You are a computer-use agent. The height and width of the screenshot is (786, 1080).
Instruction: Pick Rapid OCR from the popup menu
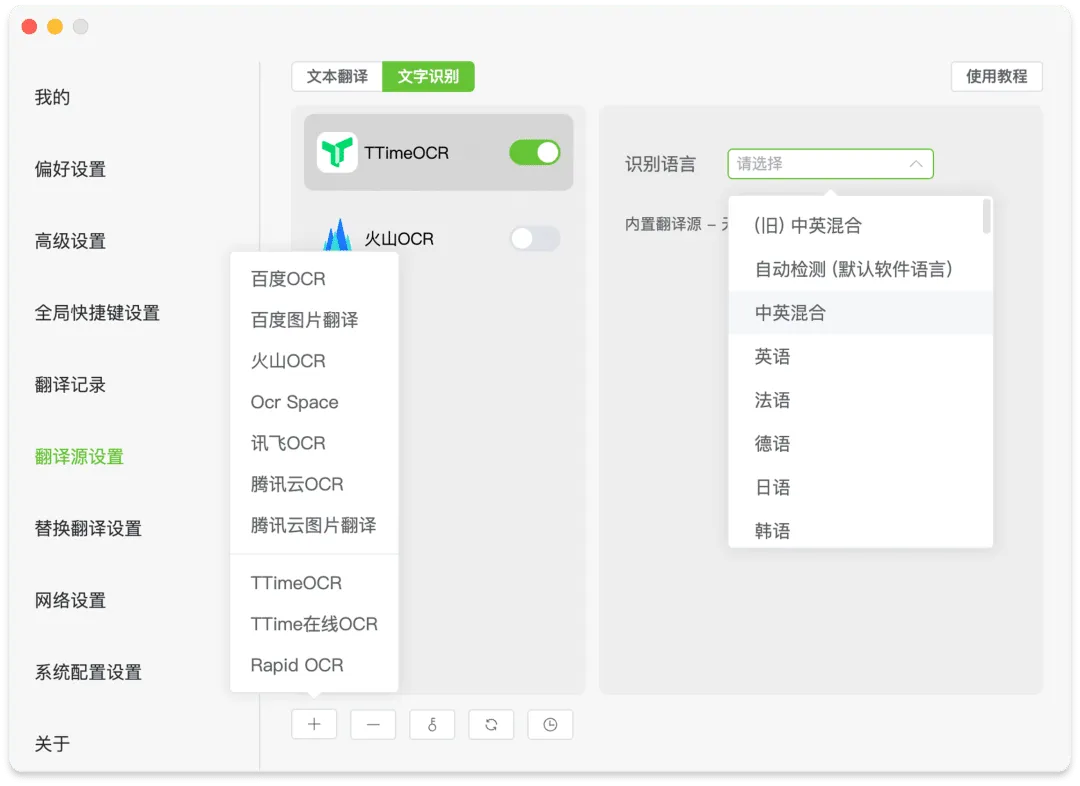297,665
